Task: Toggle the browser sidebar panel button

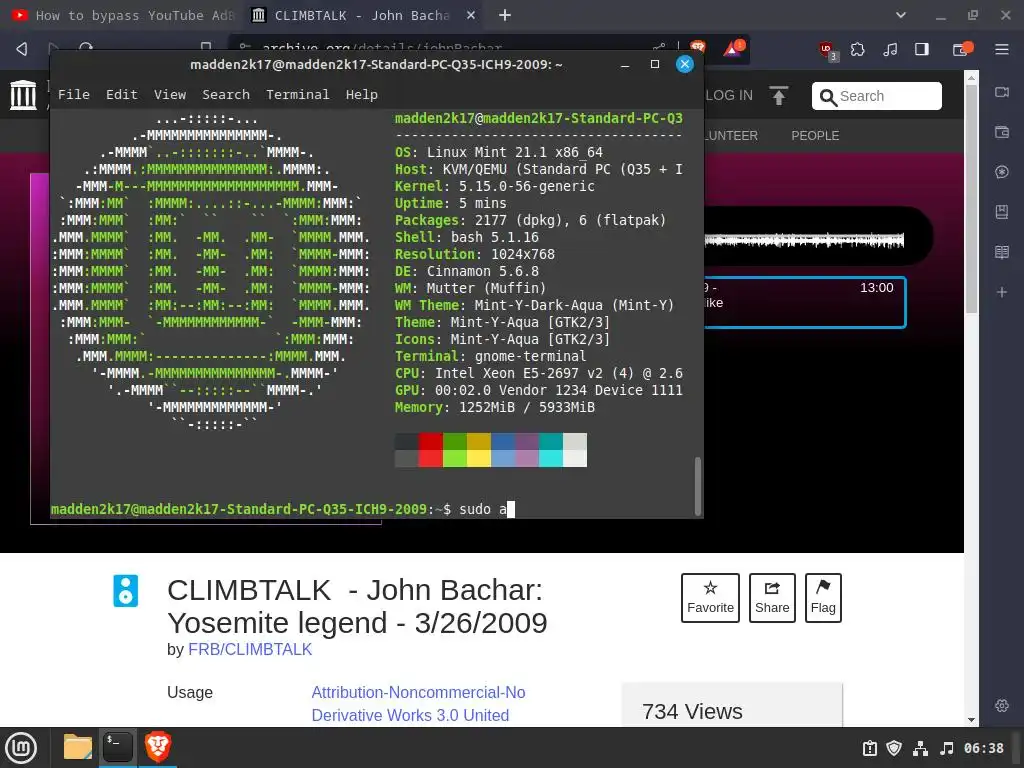Action: pos(921,49)
